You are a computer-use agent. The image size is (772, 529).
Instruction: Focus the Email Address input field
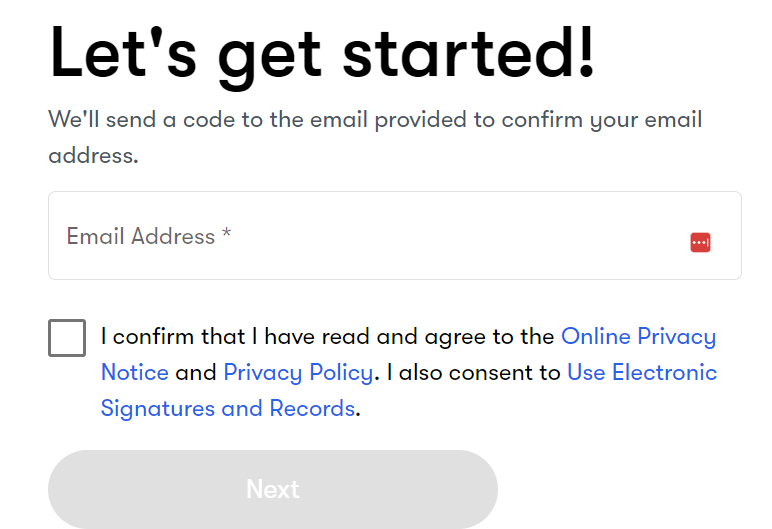394,235
